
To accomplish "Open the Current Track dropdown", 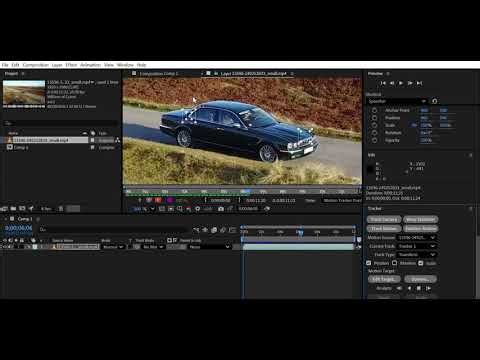I will click(417, 246).
